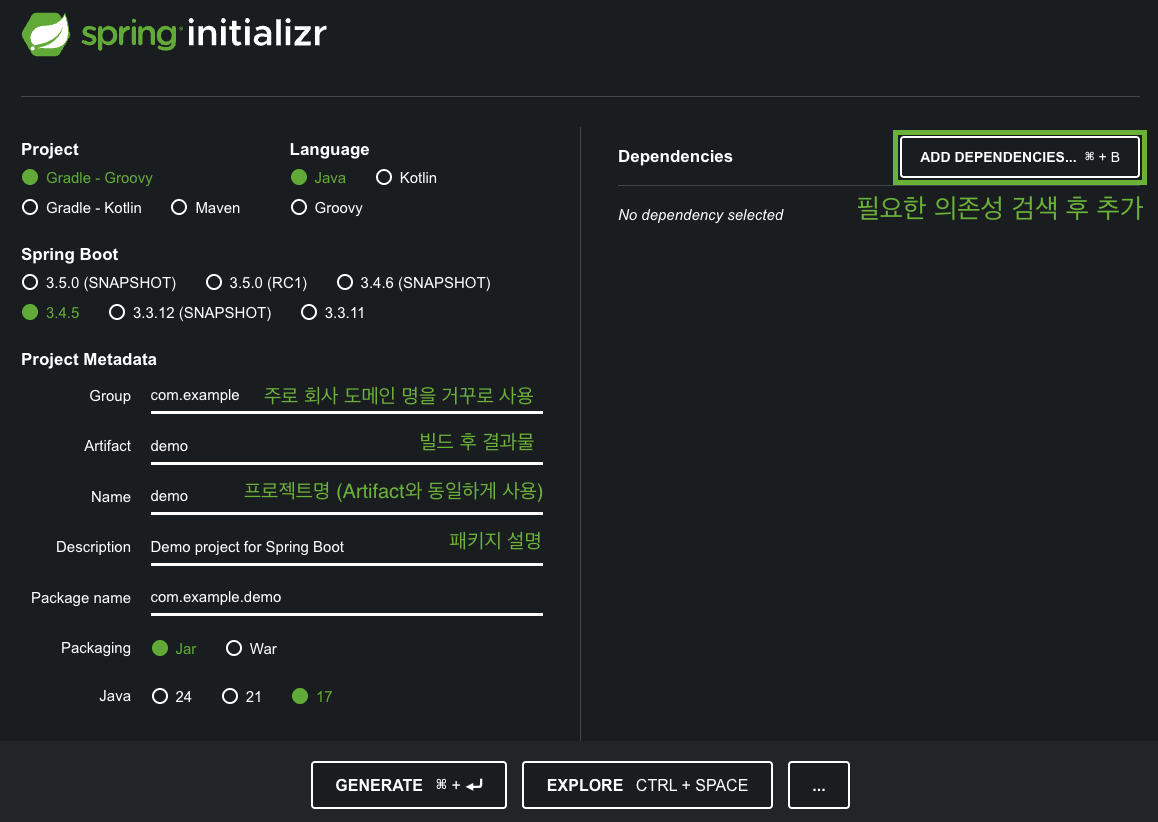
Task: Focus the Package name field
Action: pyautogui.click(x=346, y=597)
